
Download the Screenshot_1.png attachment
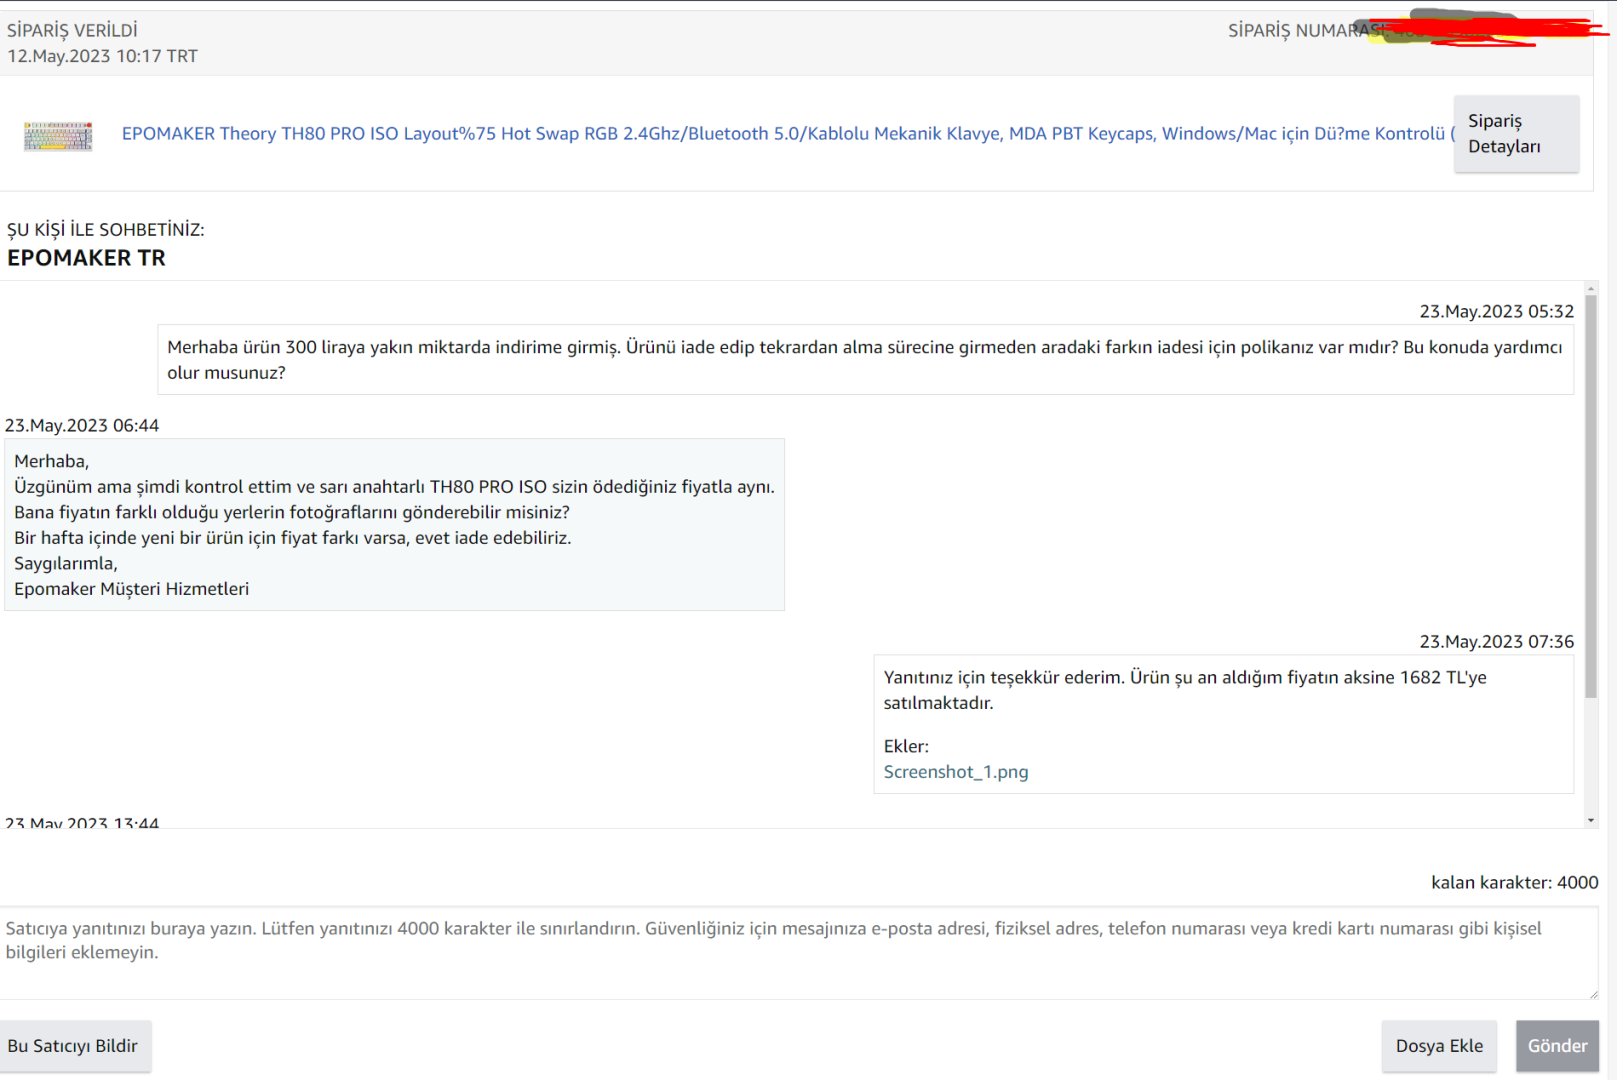956,772
